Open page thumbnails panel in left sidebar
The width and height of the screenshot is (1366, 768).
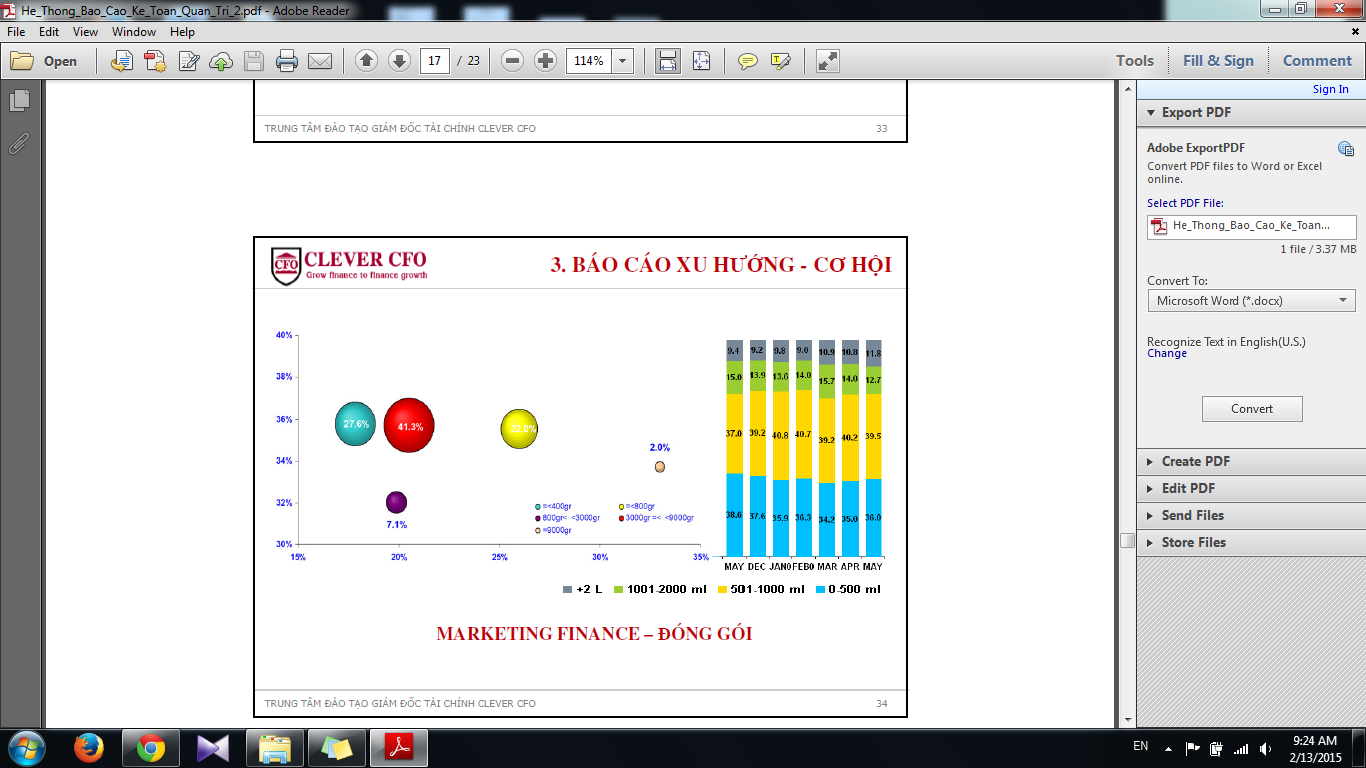click(19, 101)
